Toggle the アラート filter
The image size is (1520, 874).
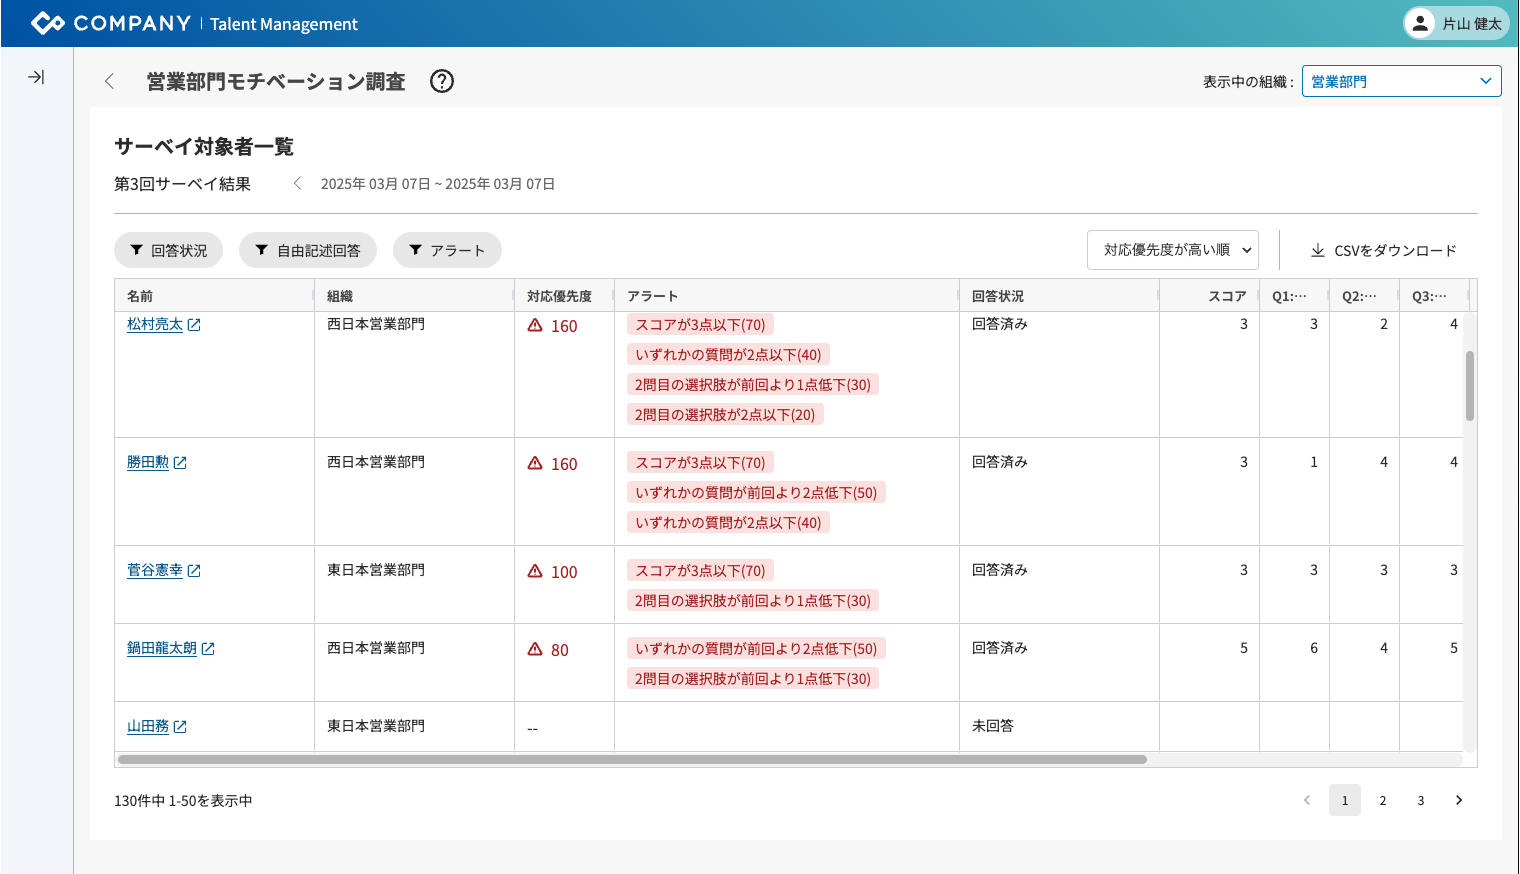(446, 250)
